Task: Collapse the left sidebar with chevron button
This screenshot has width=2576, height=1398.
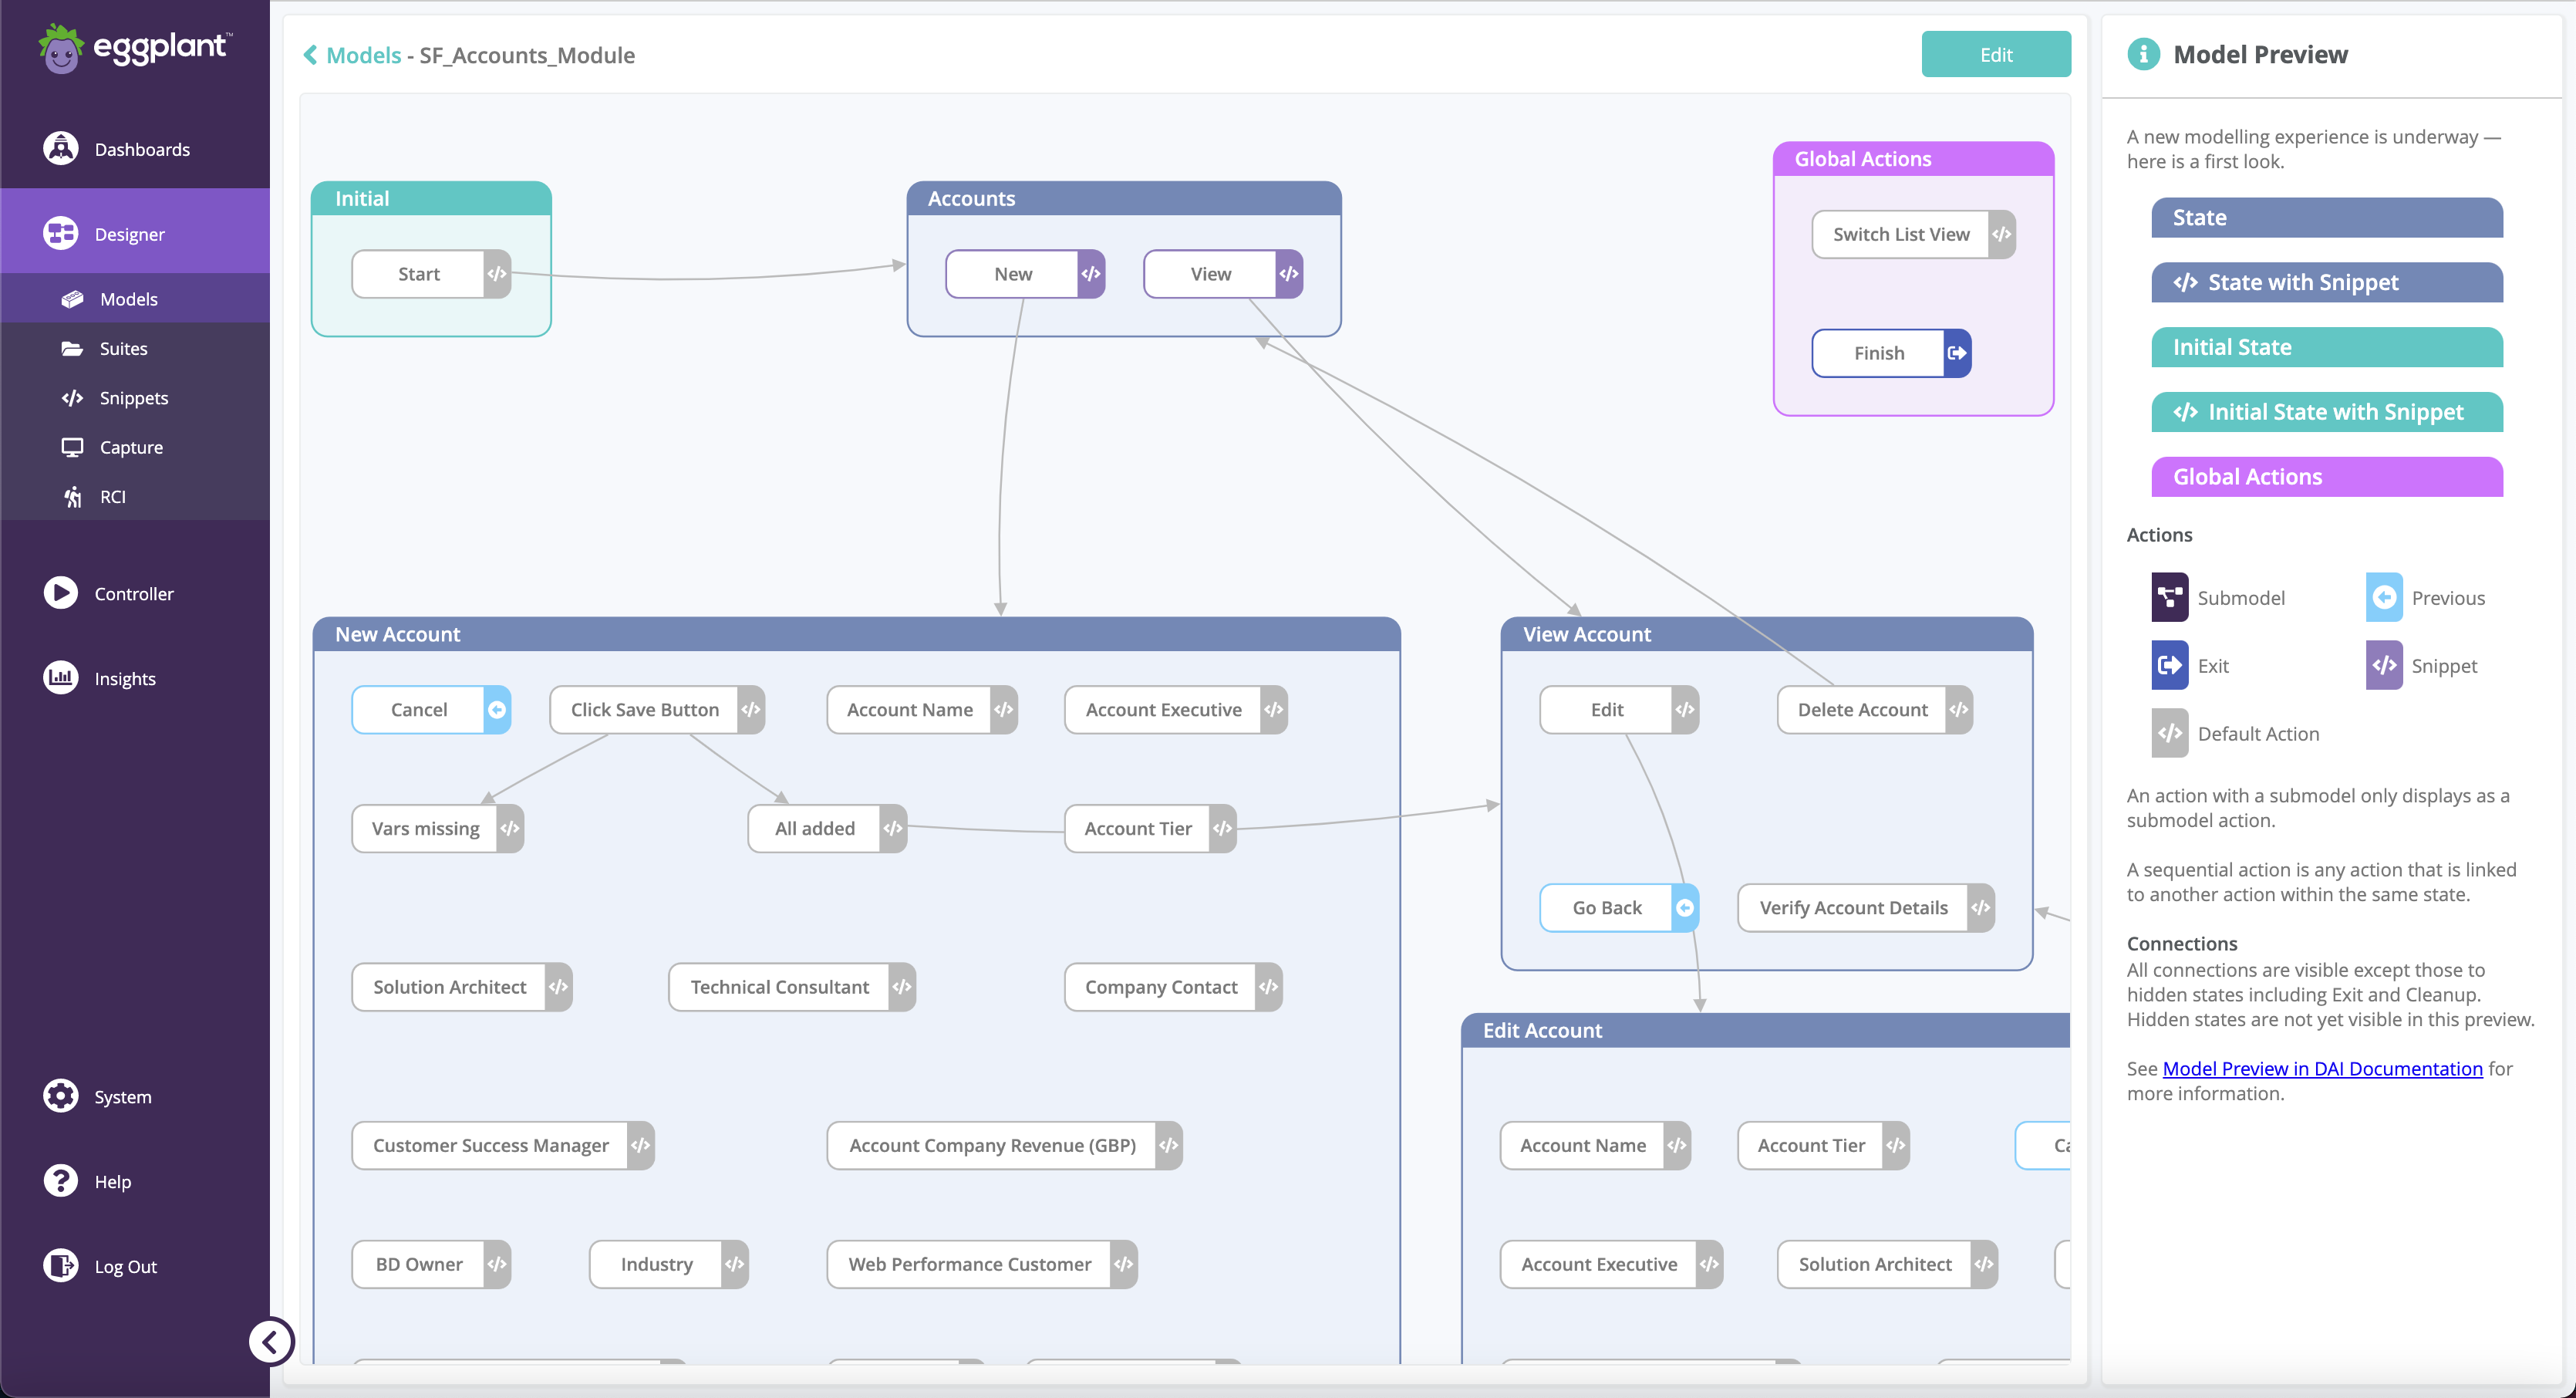Action: (x=270, y=1342)
